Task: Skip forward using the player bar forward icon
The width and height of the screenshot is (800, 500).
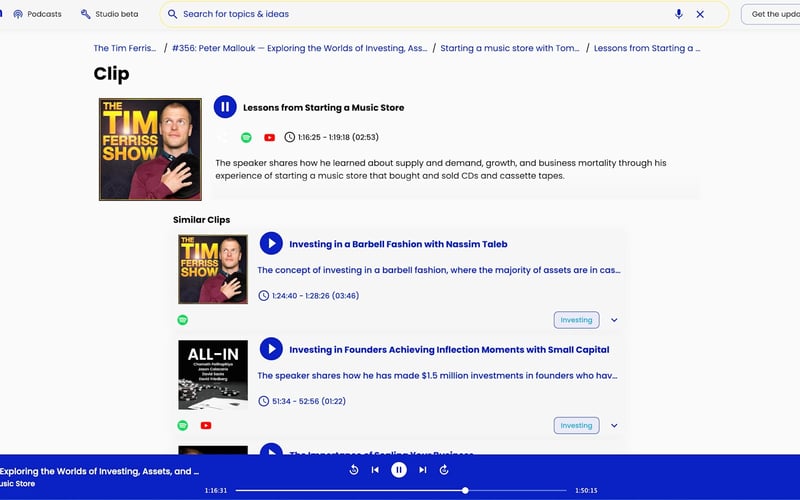Action: [444, 470]
